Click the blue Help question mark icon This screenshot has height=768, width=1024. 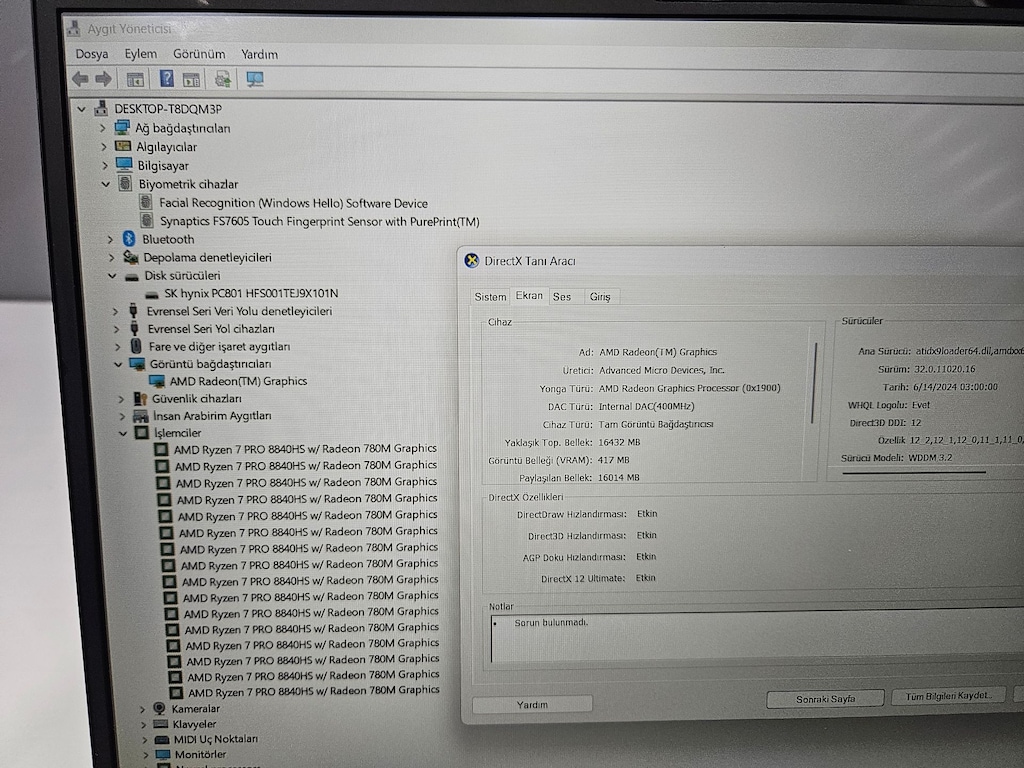pyautogui.click(x=167, y=79)
